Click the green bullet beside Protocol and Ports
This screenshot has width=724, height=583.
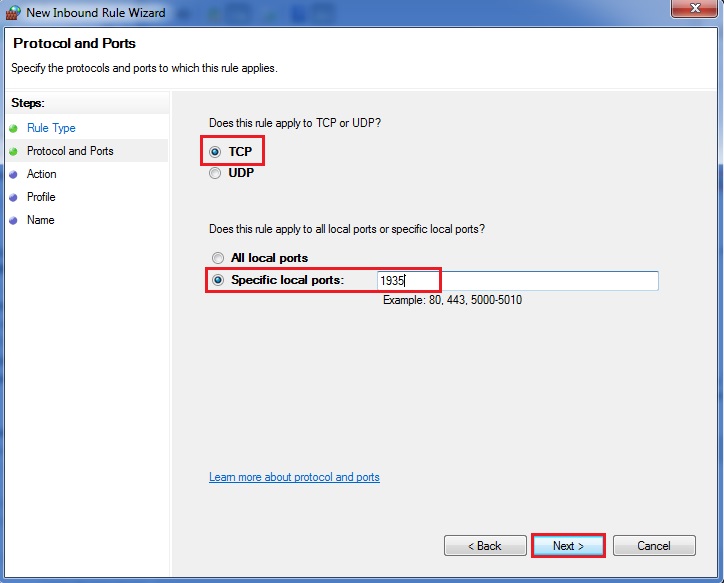(x=13, y=151)
